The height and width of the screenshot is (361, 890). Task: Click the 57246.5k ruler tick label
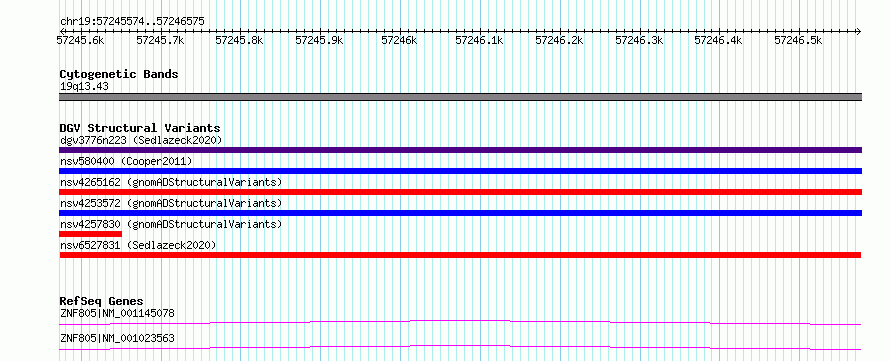point(799,40)
